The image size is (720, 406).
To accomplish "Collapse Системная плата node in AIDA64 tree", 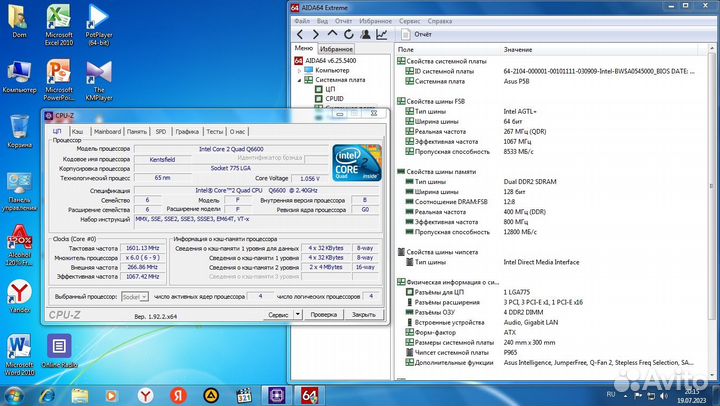I will coord(299,80).
